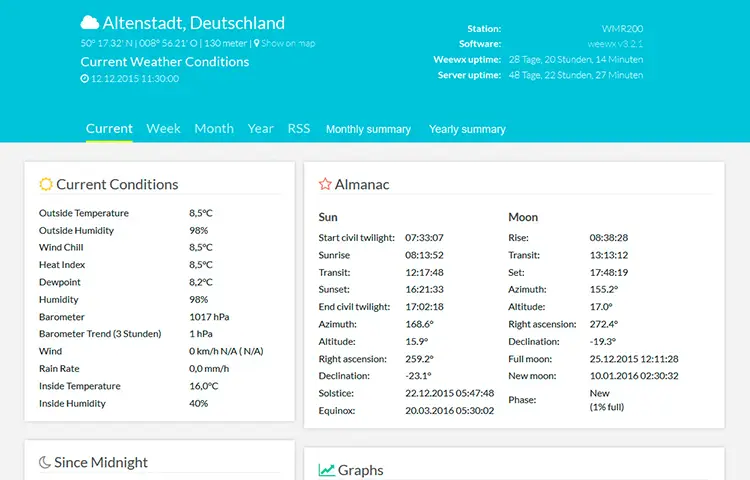Click the Heat Index label
Image resolution: width=750 pixels, height=480 pixels.
62,265
